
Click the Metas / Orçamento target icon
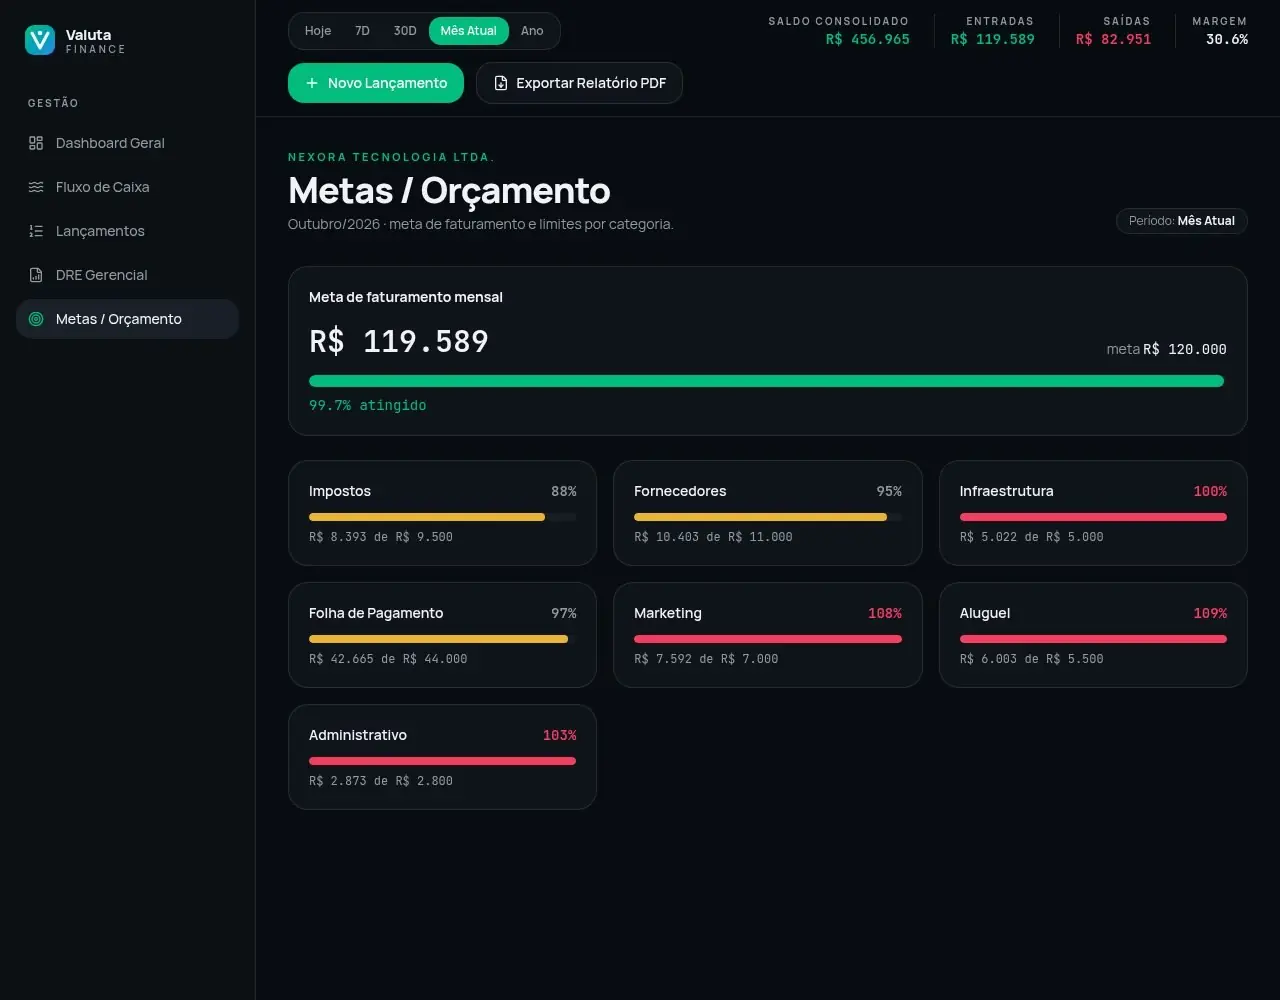point(36,319)
